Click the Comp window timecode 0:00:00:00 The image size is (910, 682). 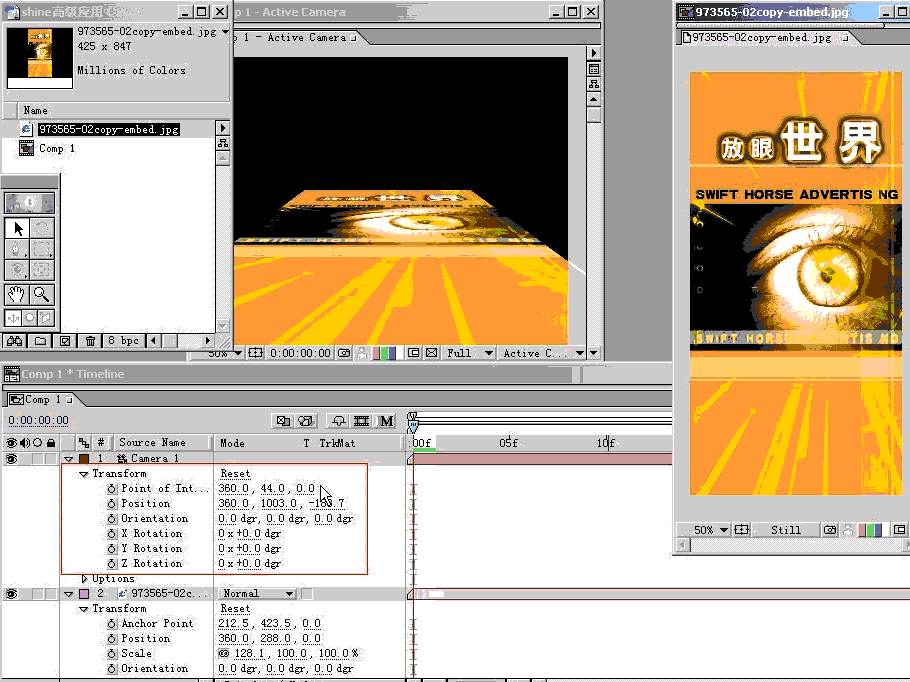tap(300, 353)
